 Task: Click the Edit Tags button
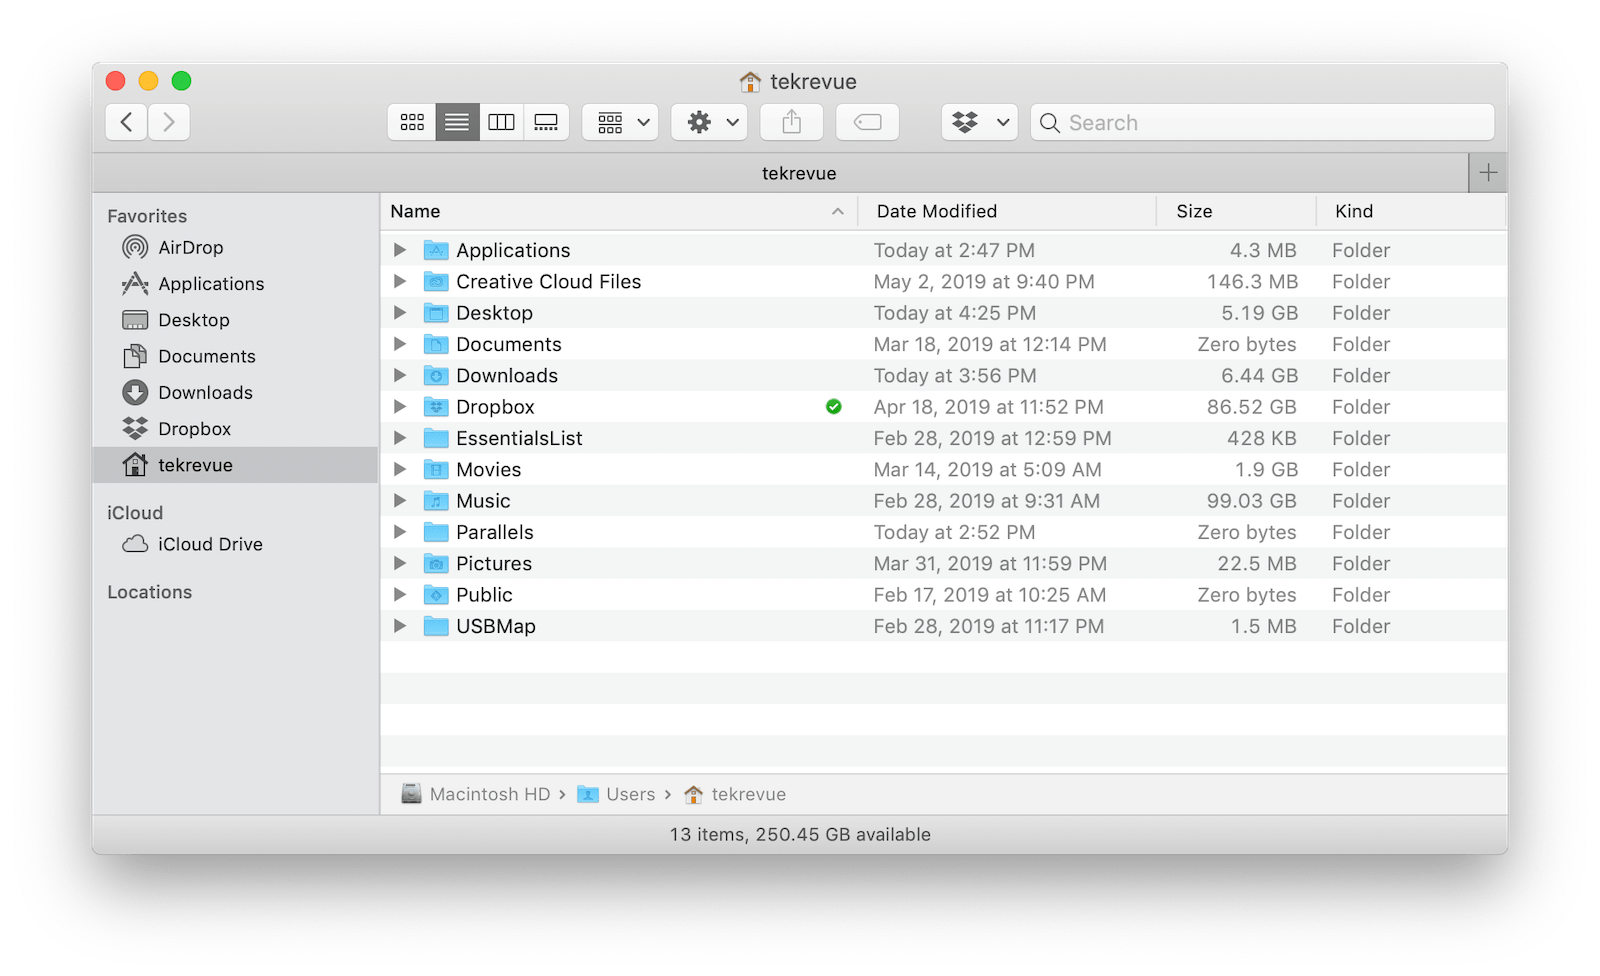tap(868, 122)
